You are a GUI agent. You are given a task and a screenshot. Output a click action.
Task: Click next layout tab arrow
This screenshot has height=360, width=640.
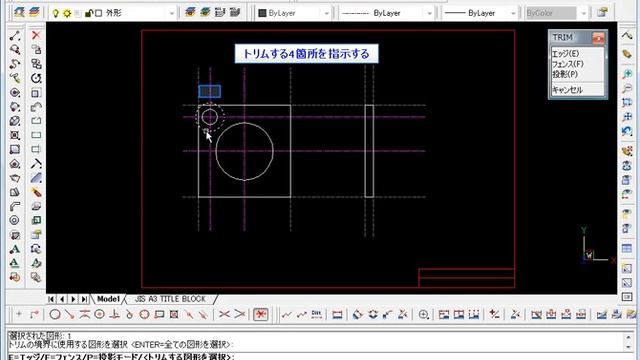coord(73,299)
